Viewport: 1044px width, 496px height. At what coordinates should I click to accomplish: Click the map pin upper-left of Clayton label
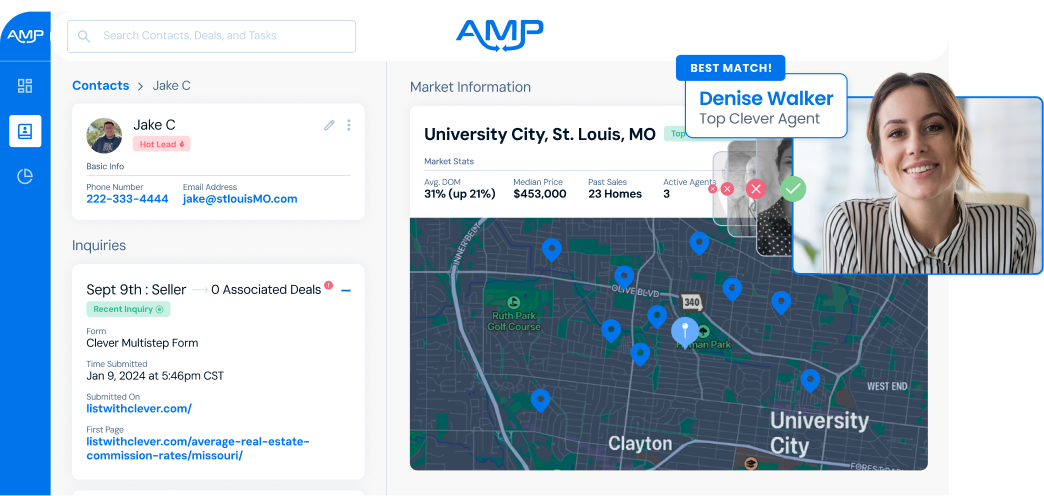tap(541, 400)
